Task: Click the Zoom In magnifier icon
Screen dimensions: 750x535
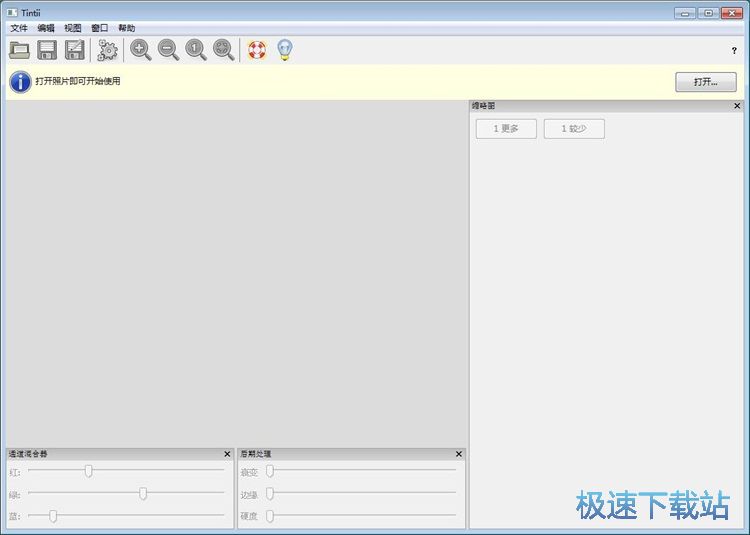Action: click(141, 50)
